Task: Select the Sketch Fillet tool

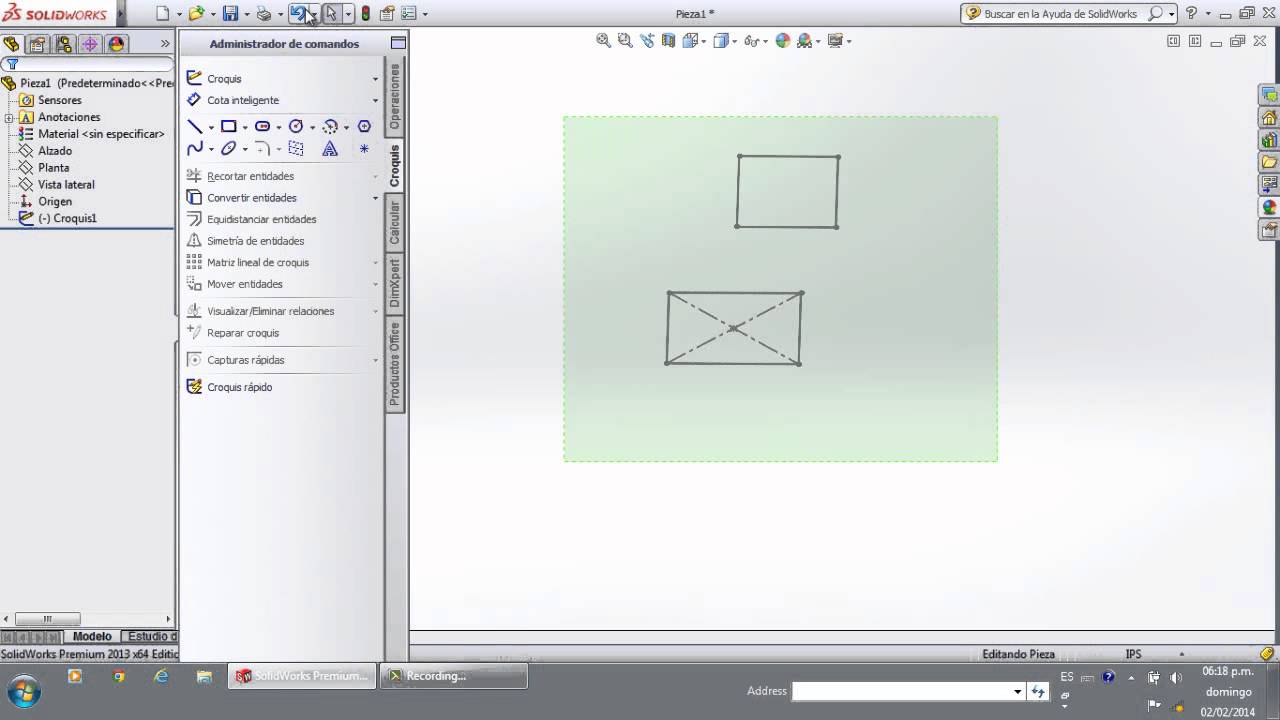Action: [x=262, y=149]
